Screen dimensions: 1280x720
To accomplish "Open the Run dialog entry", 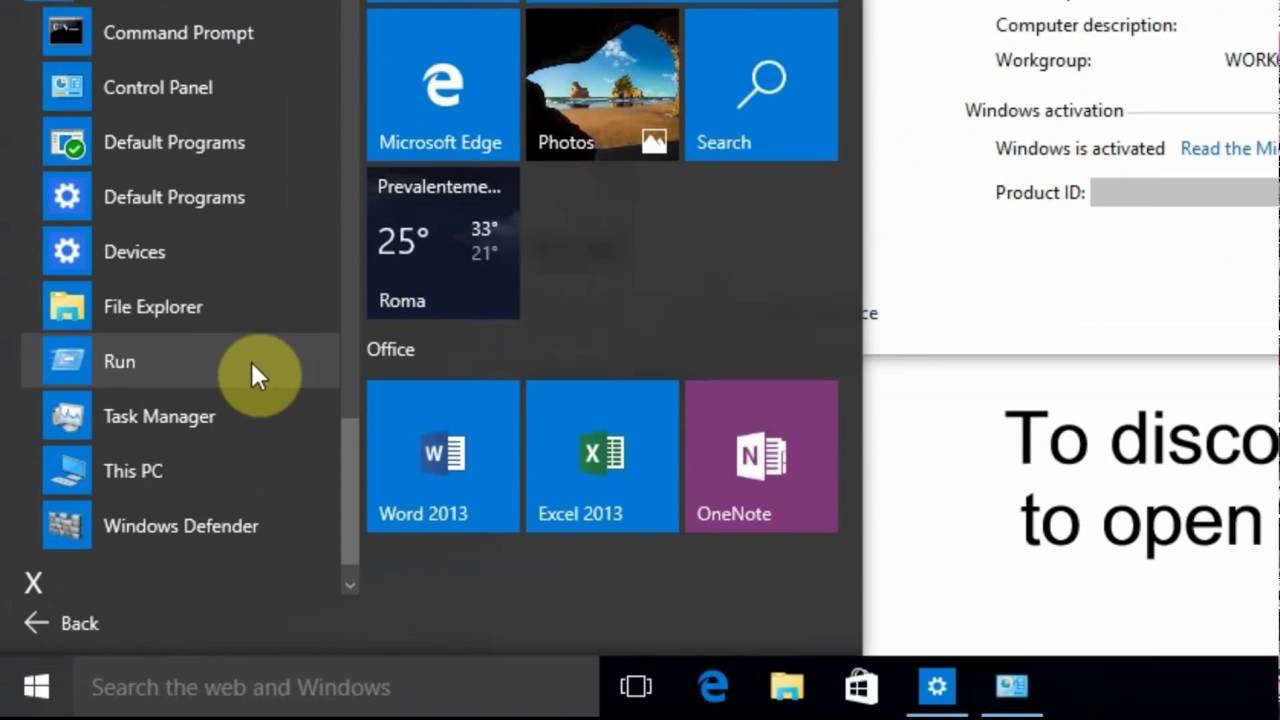I will pos(180,361).
